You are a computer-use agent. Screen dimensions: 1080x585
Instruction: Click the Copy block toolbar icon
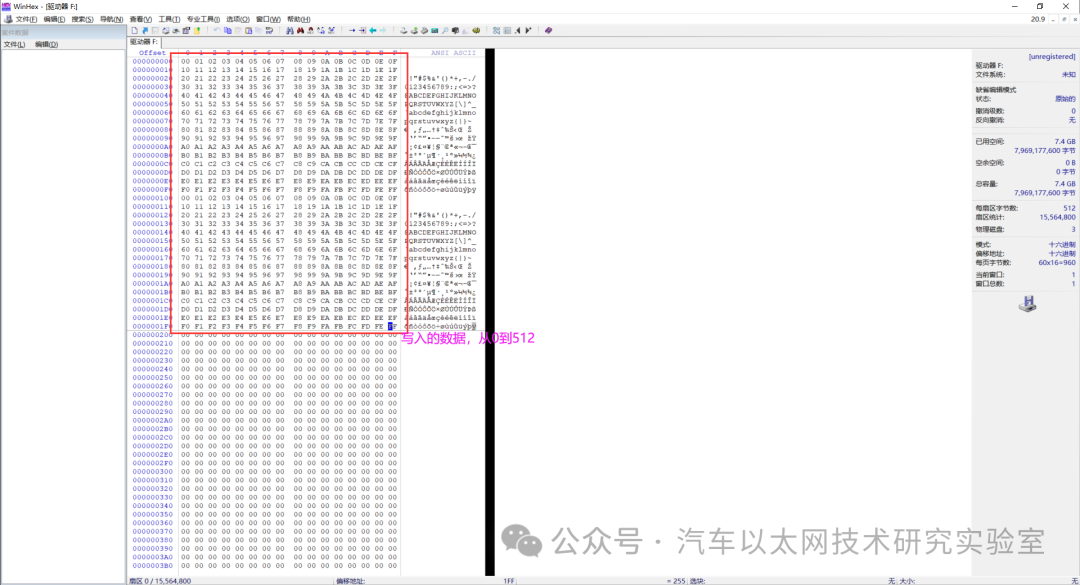[228, 30]
